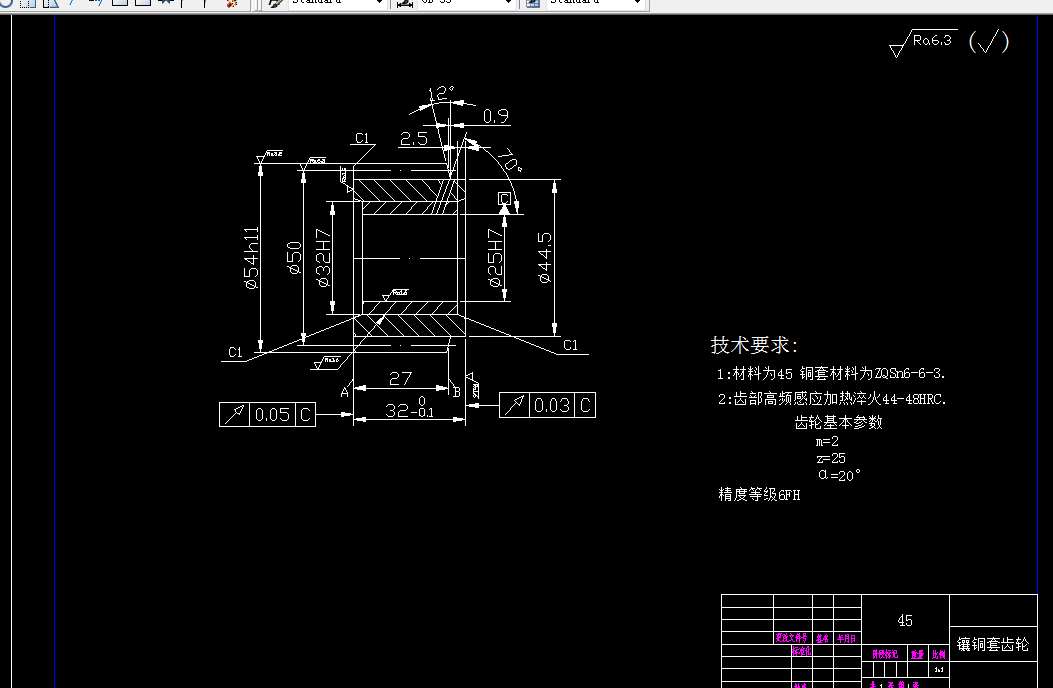Click the circle tool icon at toolbar left
Viewport: 1053px width, 688px height.
(x=5, y=5)
